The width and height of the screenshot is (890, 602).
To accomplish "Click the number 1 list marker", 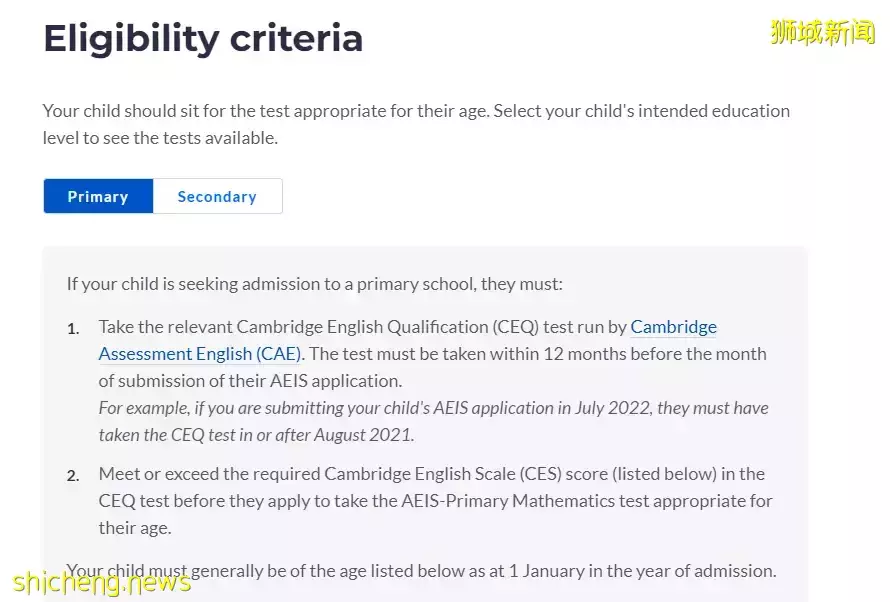I will coord(72,328).
